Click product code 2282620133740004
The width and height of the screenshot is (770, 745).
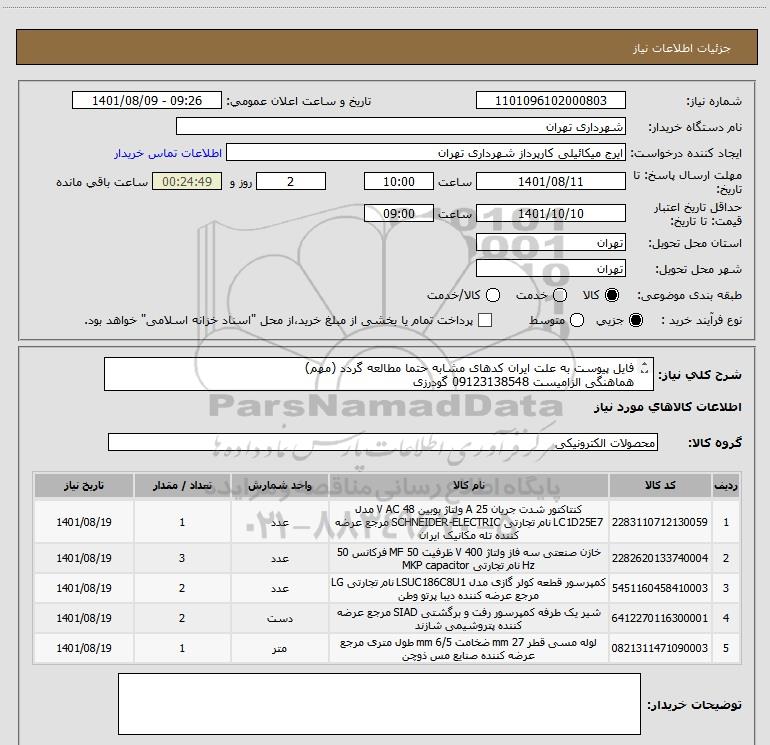660,558
